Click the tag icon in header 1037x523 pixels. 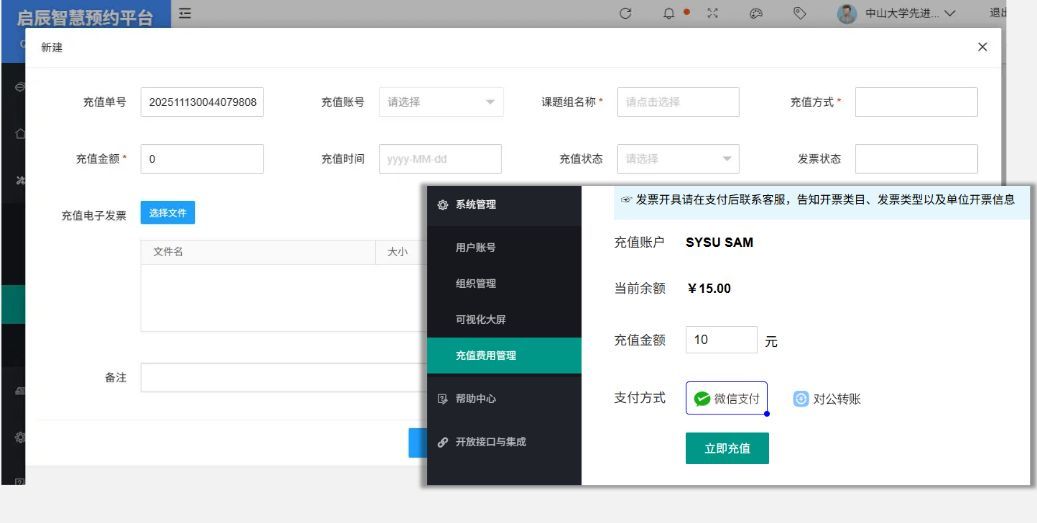(800, 13)
